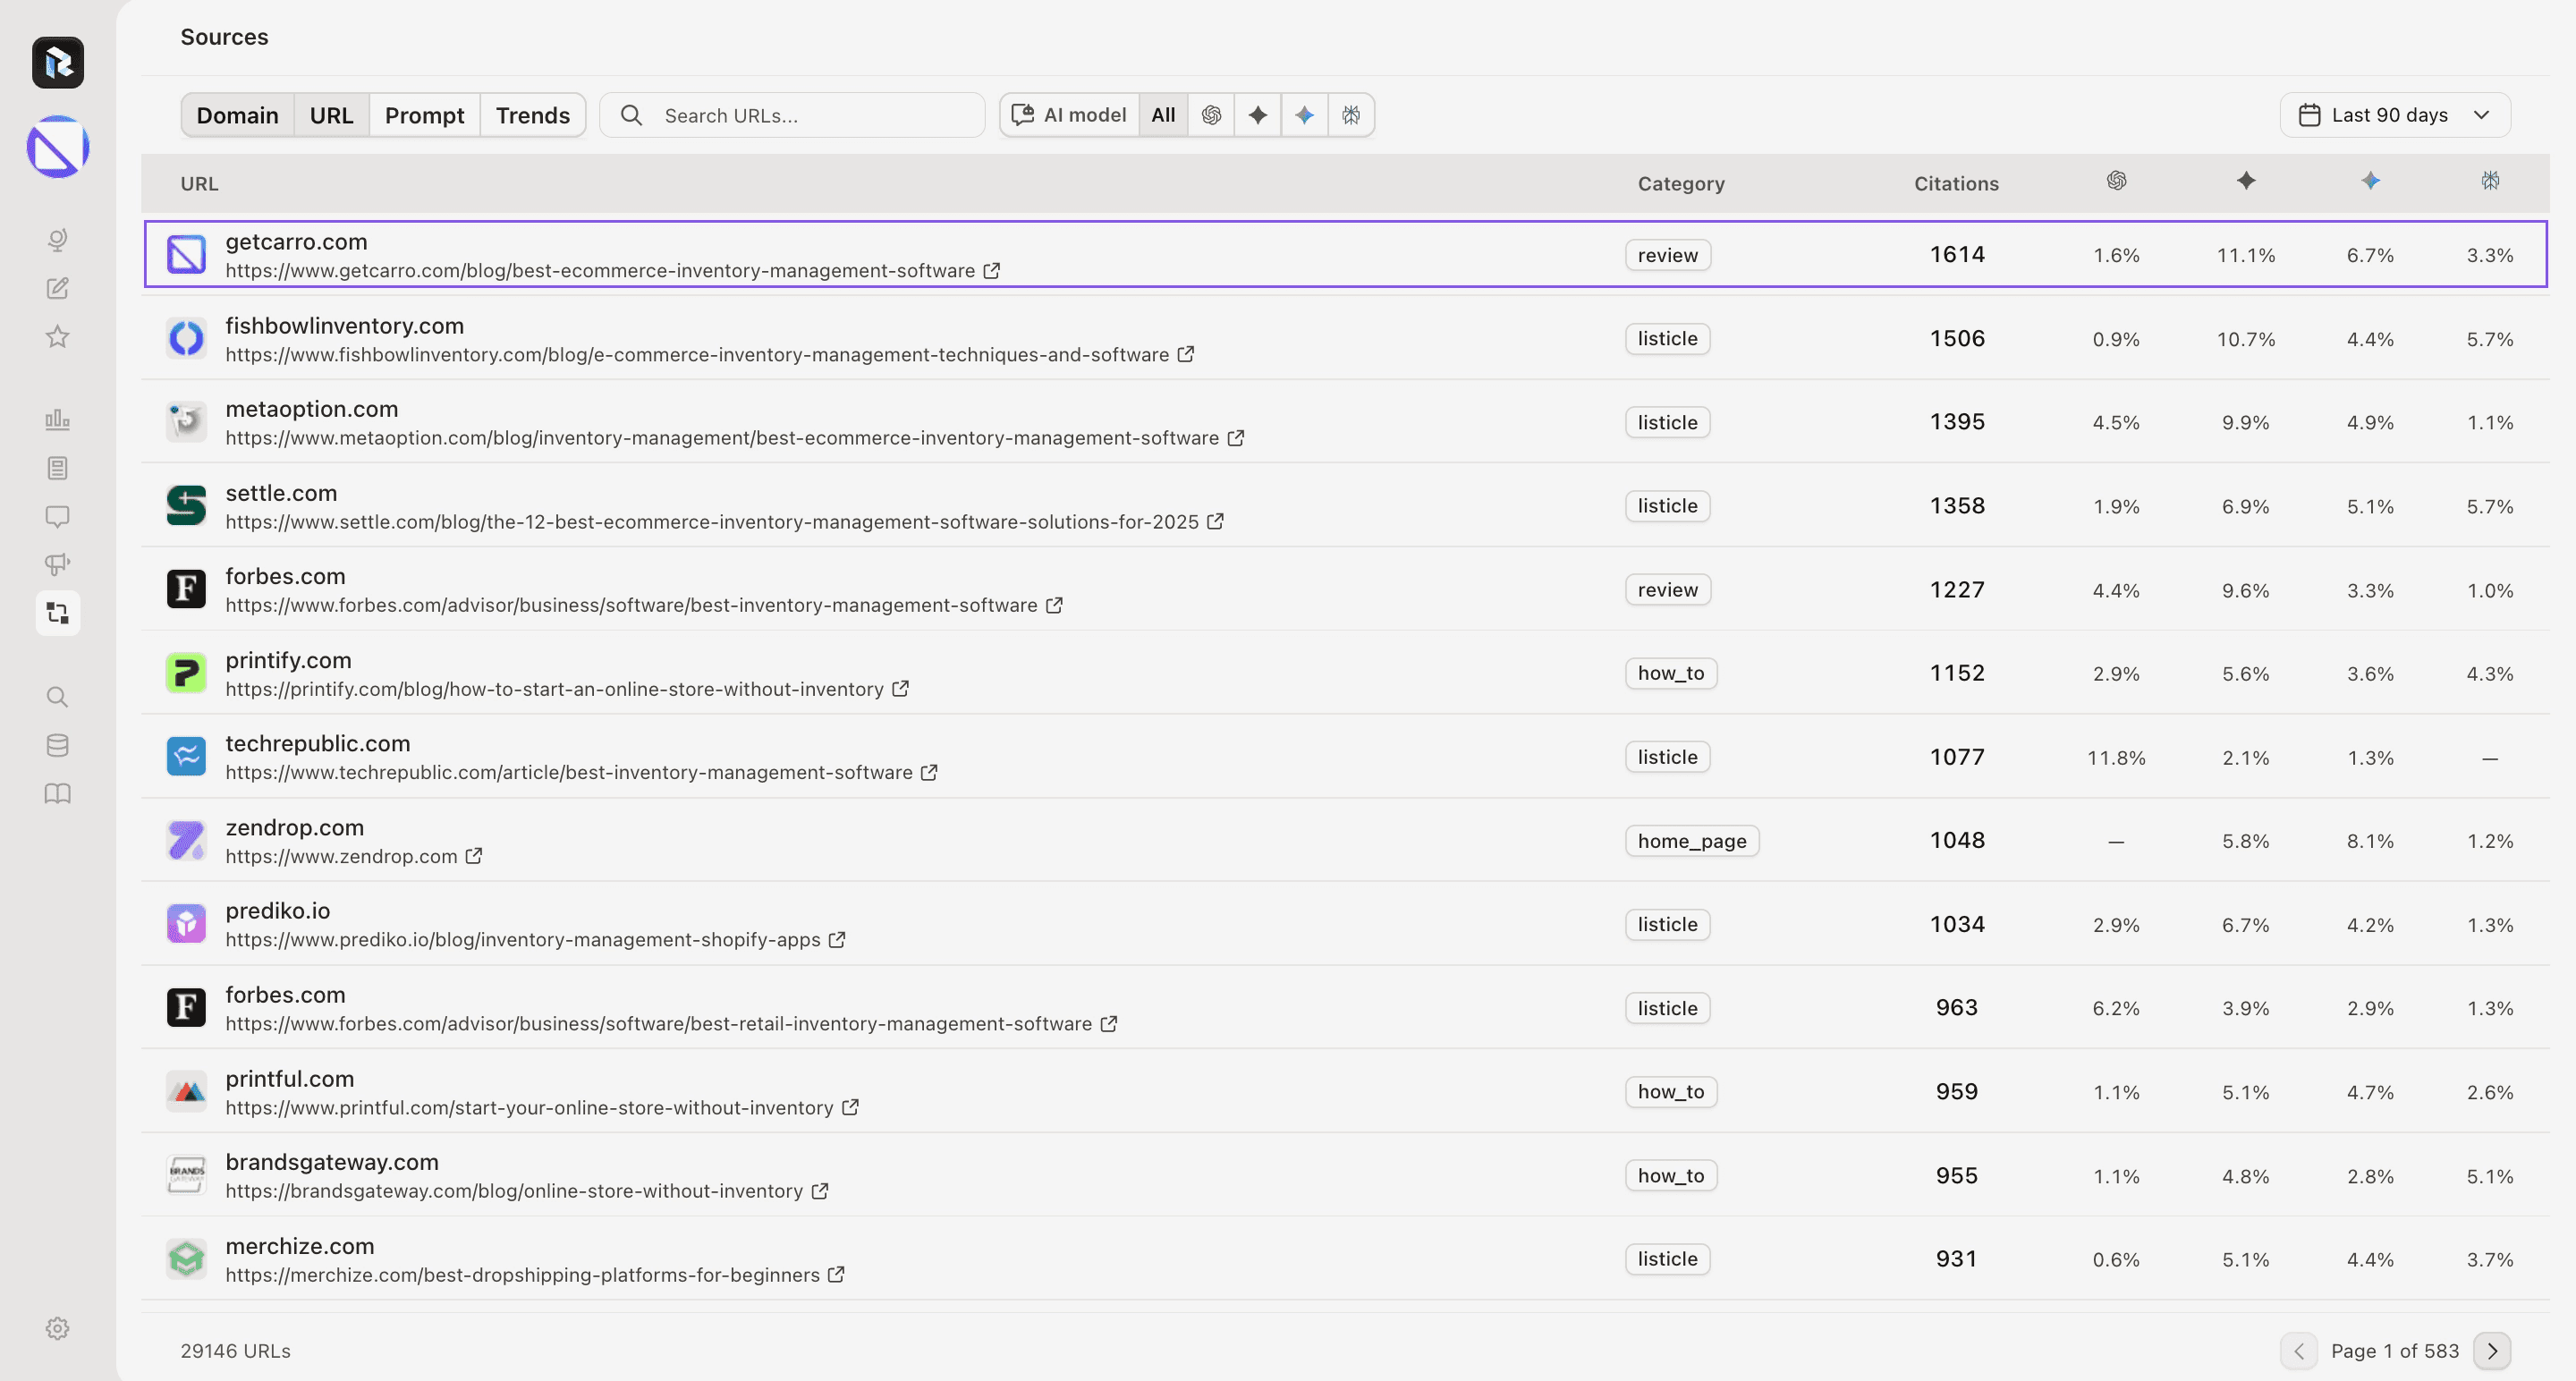Click the citations value 1614
This screenshot has width=2576, height=1381.
pos(1957,255)
